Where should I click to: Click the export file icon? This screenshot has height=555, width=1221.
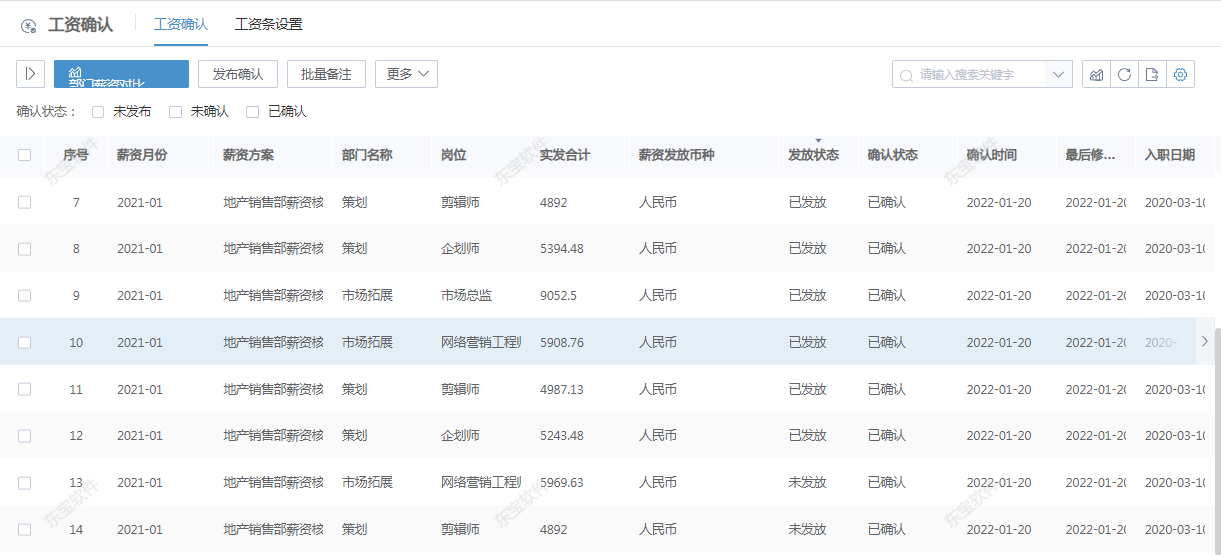point(1152,74)
